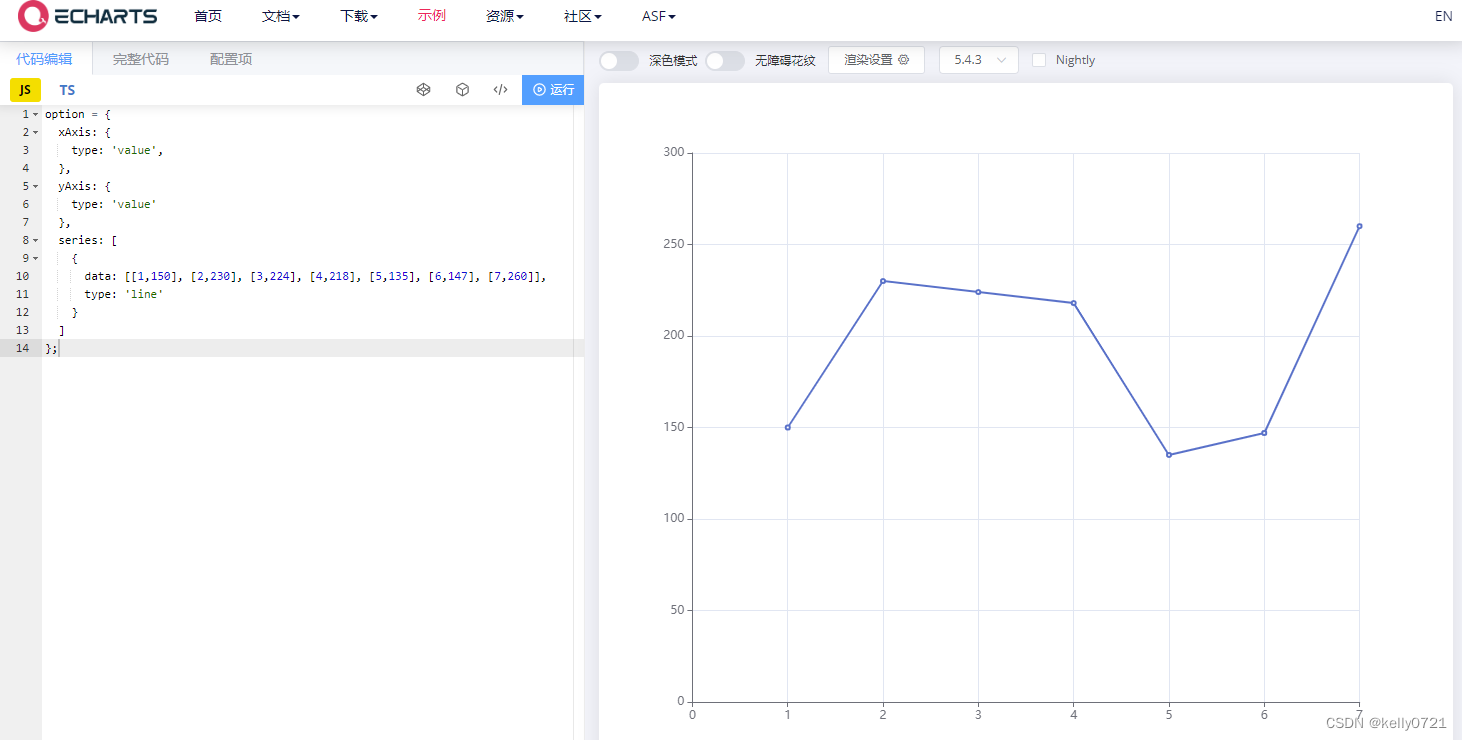Click chart data point at x=1

[788, 427]
